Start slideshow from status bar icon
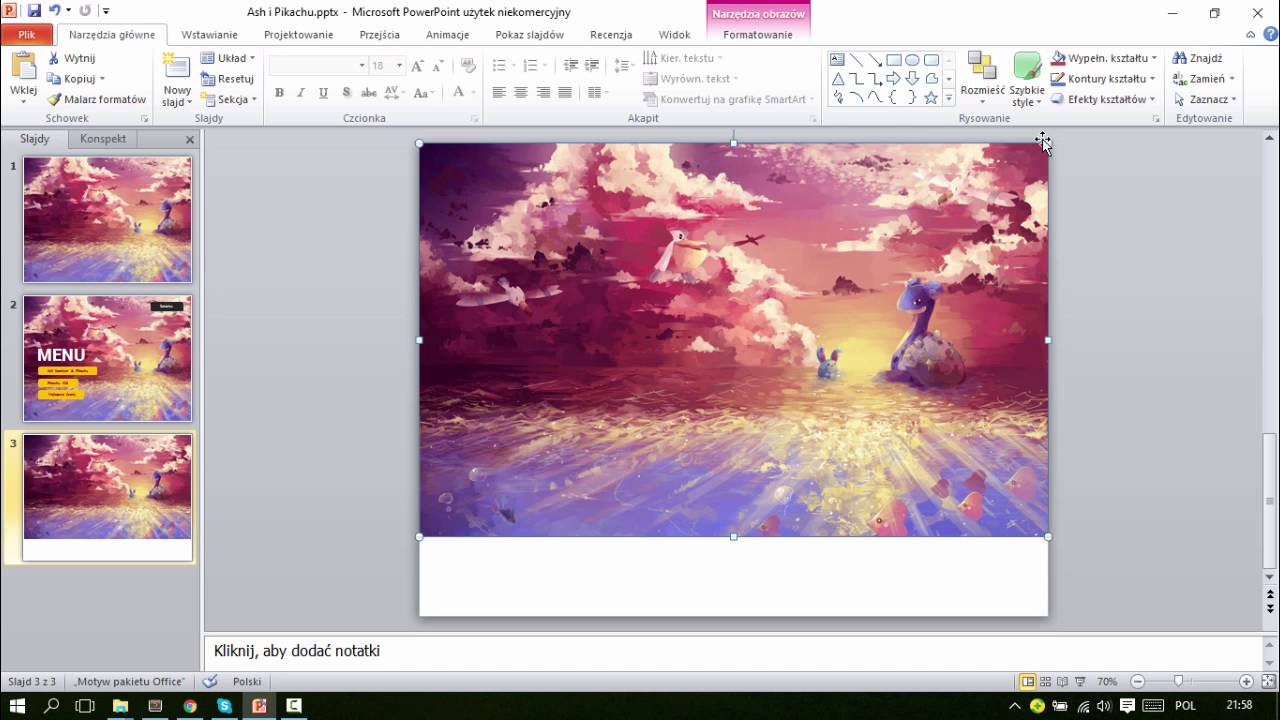 click(x=1079, y=682)
